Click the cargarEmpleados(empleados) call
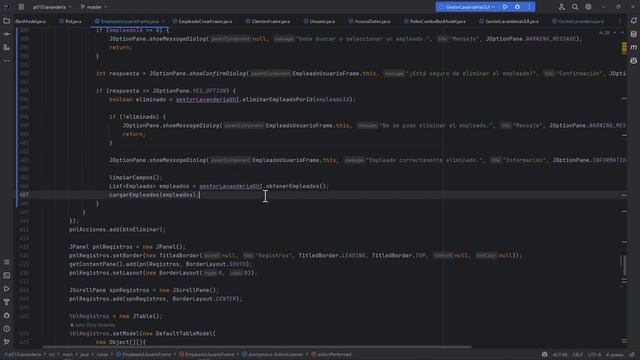 153,195
